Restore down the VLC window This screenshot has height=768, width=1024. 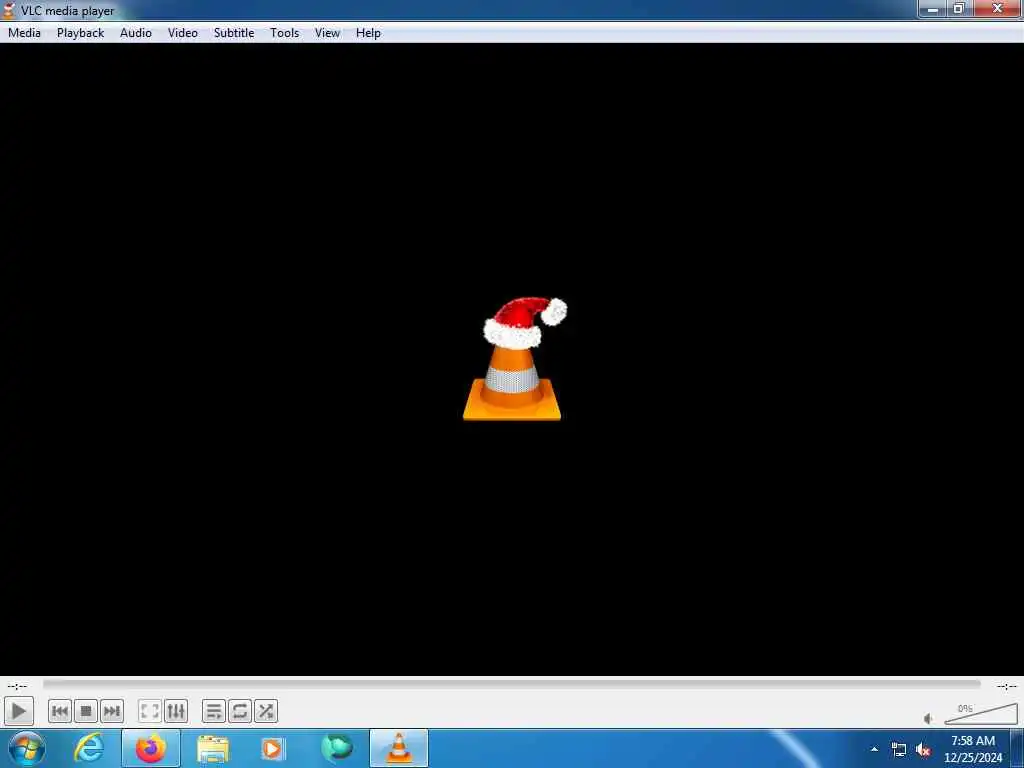(959, 9)
